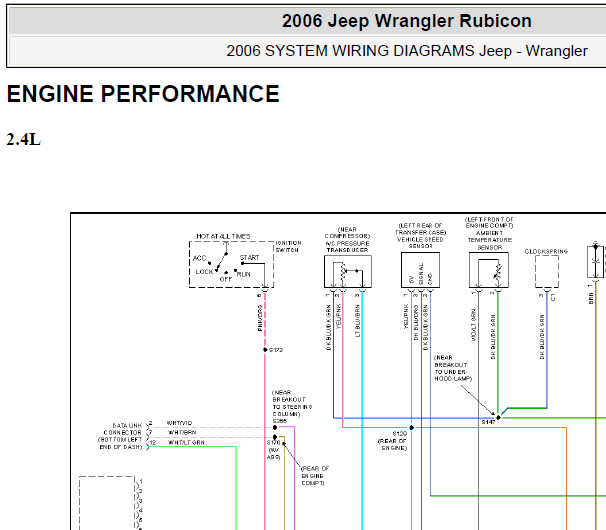Click the "S172" splice label
606x530 pixels.
point(276,350)
